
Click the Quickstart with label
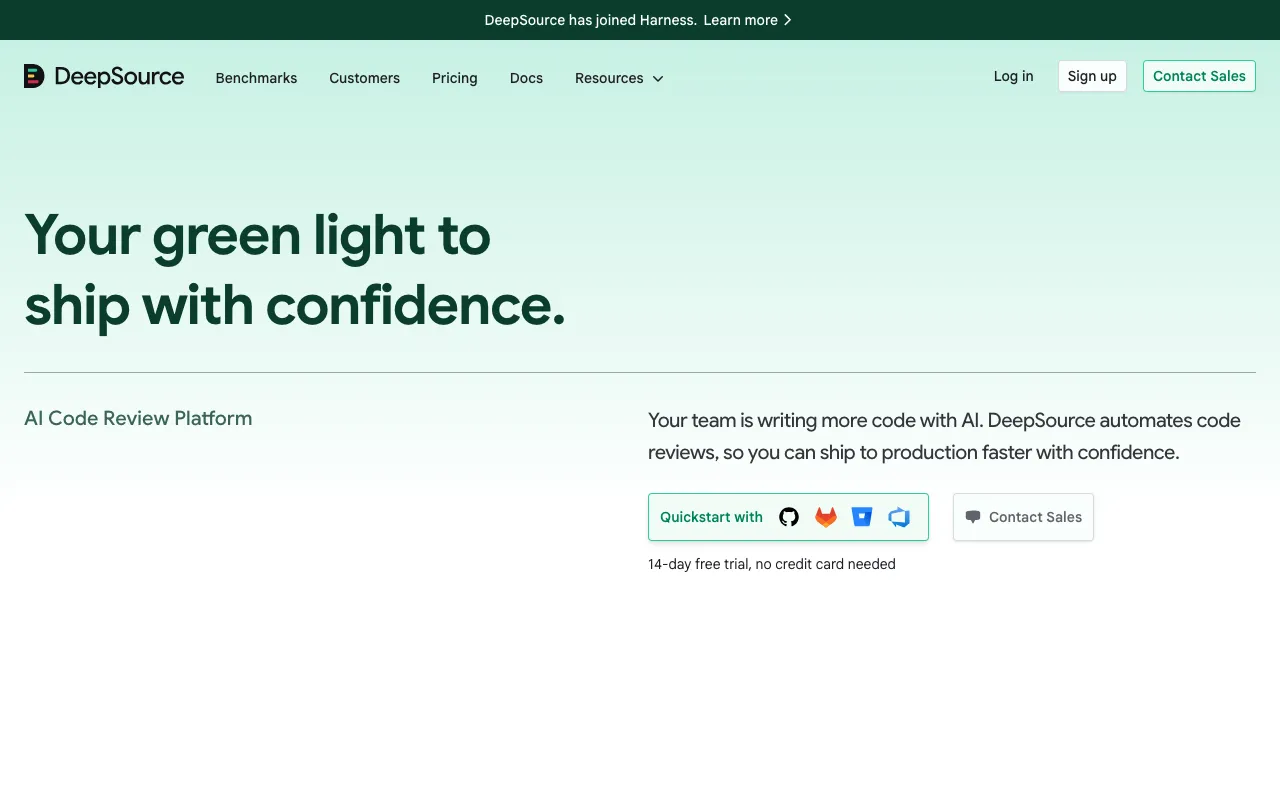tap(711, 517)
